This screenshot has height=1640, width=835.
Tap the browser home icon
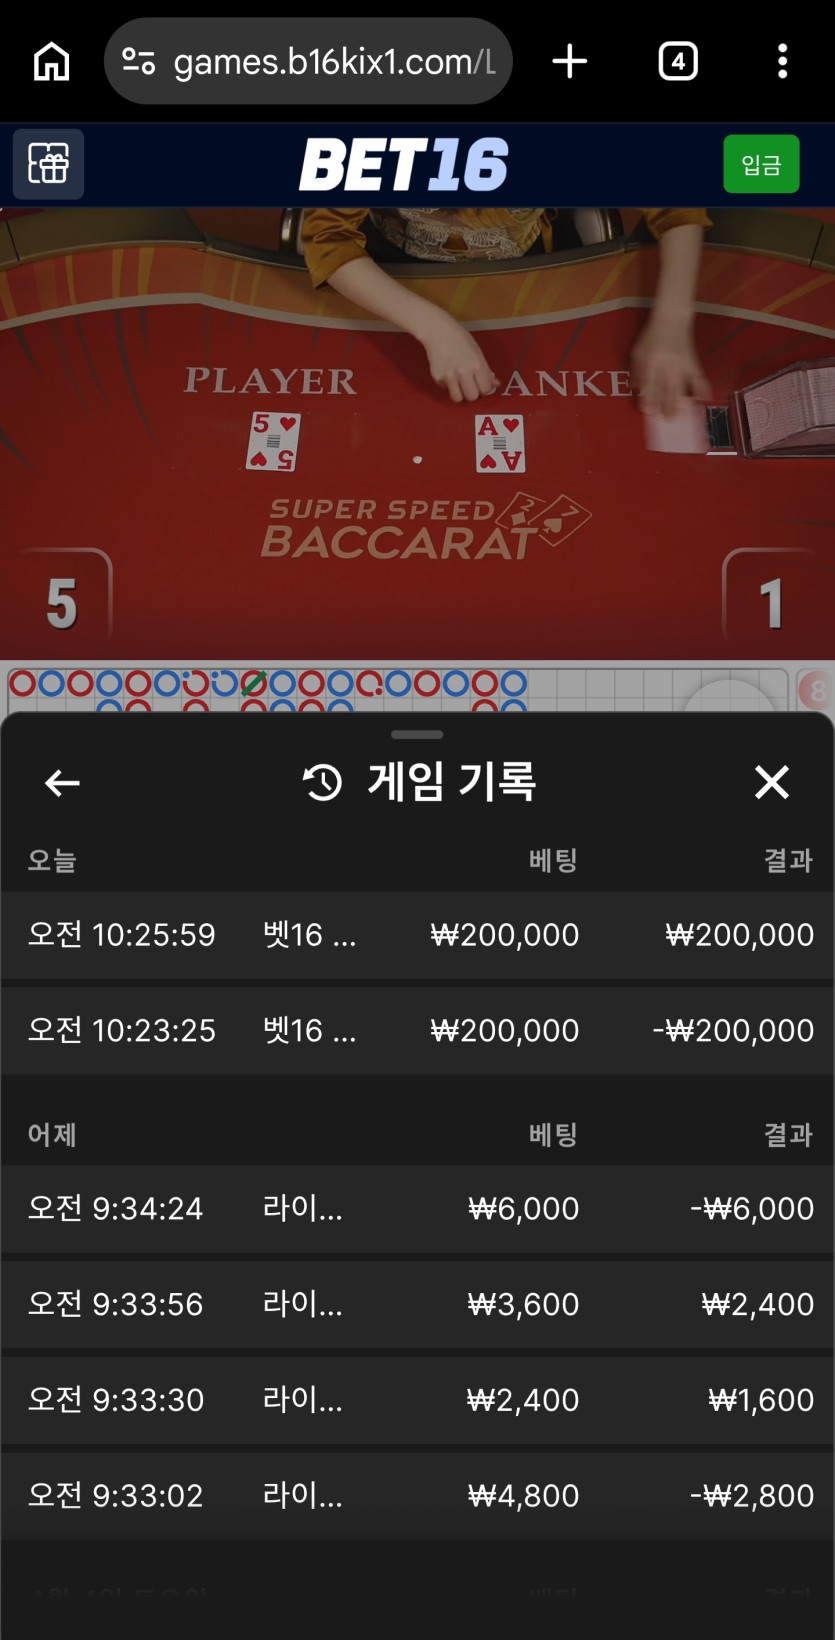(51, 62)
